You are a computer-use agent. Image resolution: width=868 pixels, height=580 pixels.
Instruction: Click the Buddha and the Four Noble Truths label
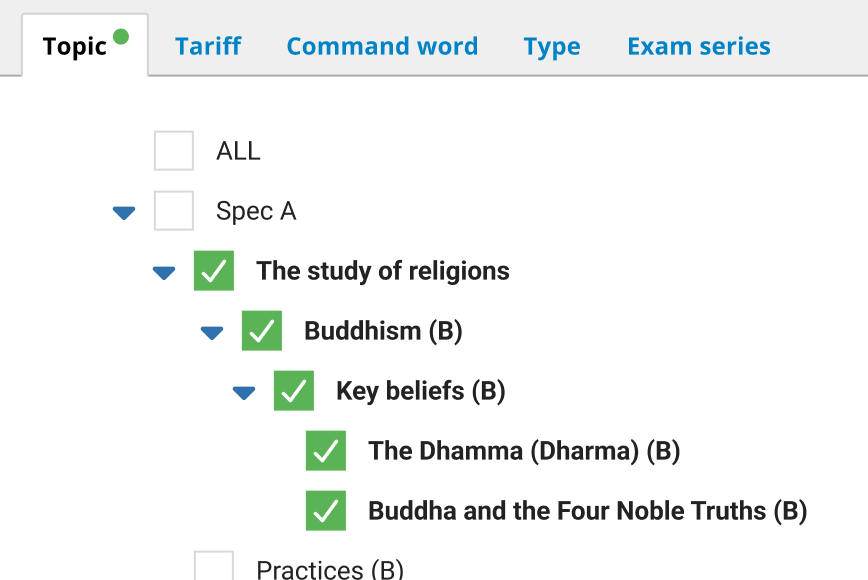[x=587, y=511]
